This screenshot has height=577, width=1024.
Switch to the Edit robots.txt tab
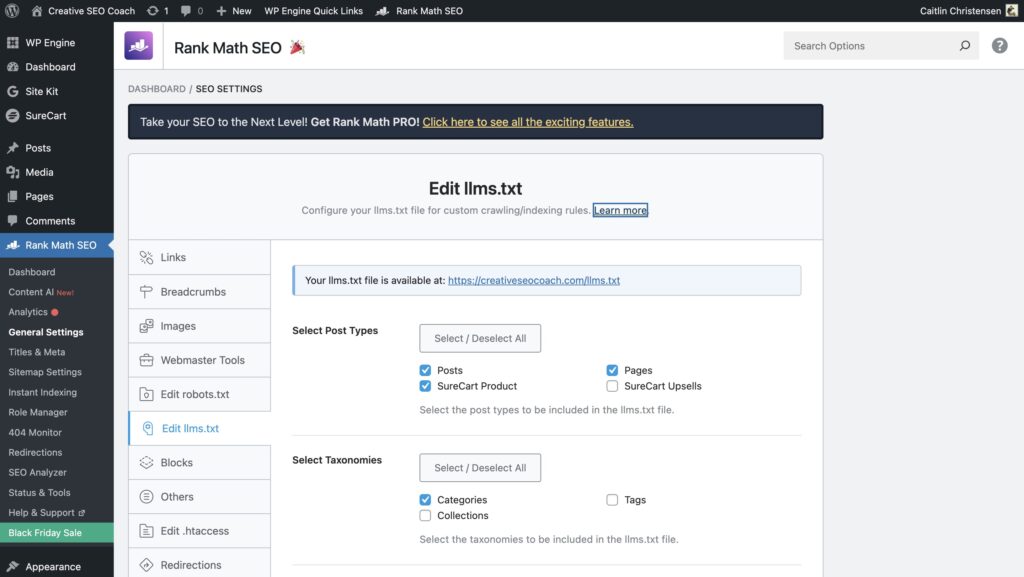194,394
